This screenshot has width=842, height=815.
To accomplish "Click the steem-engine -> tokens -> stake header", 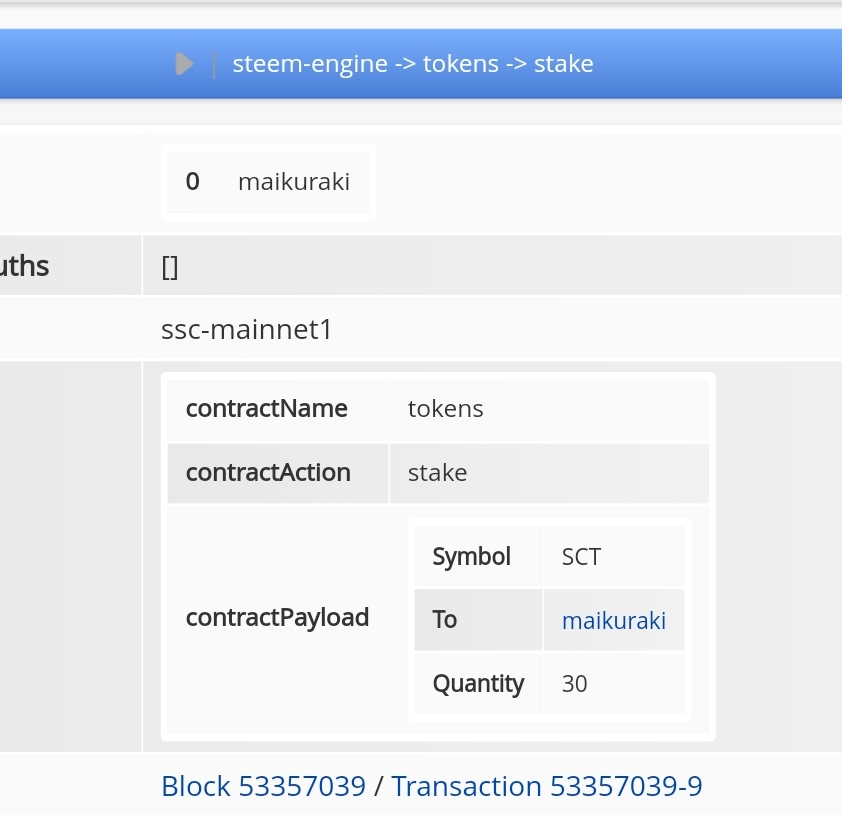I will (412, 64).
